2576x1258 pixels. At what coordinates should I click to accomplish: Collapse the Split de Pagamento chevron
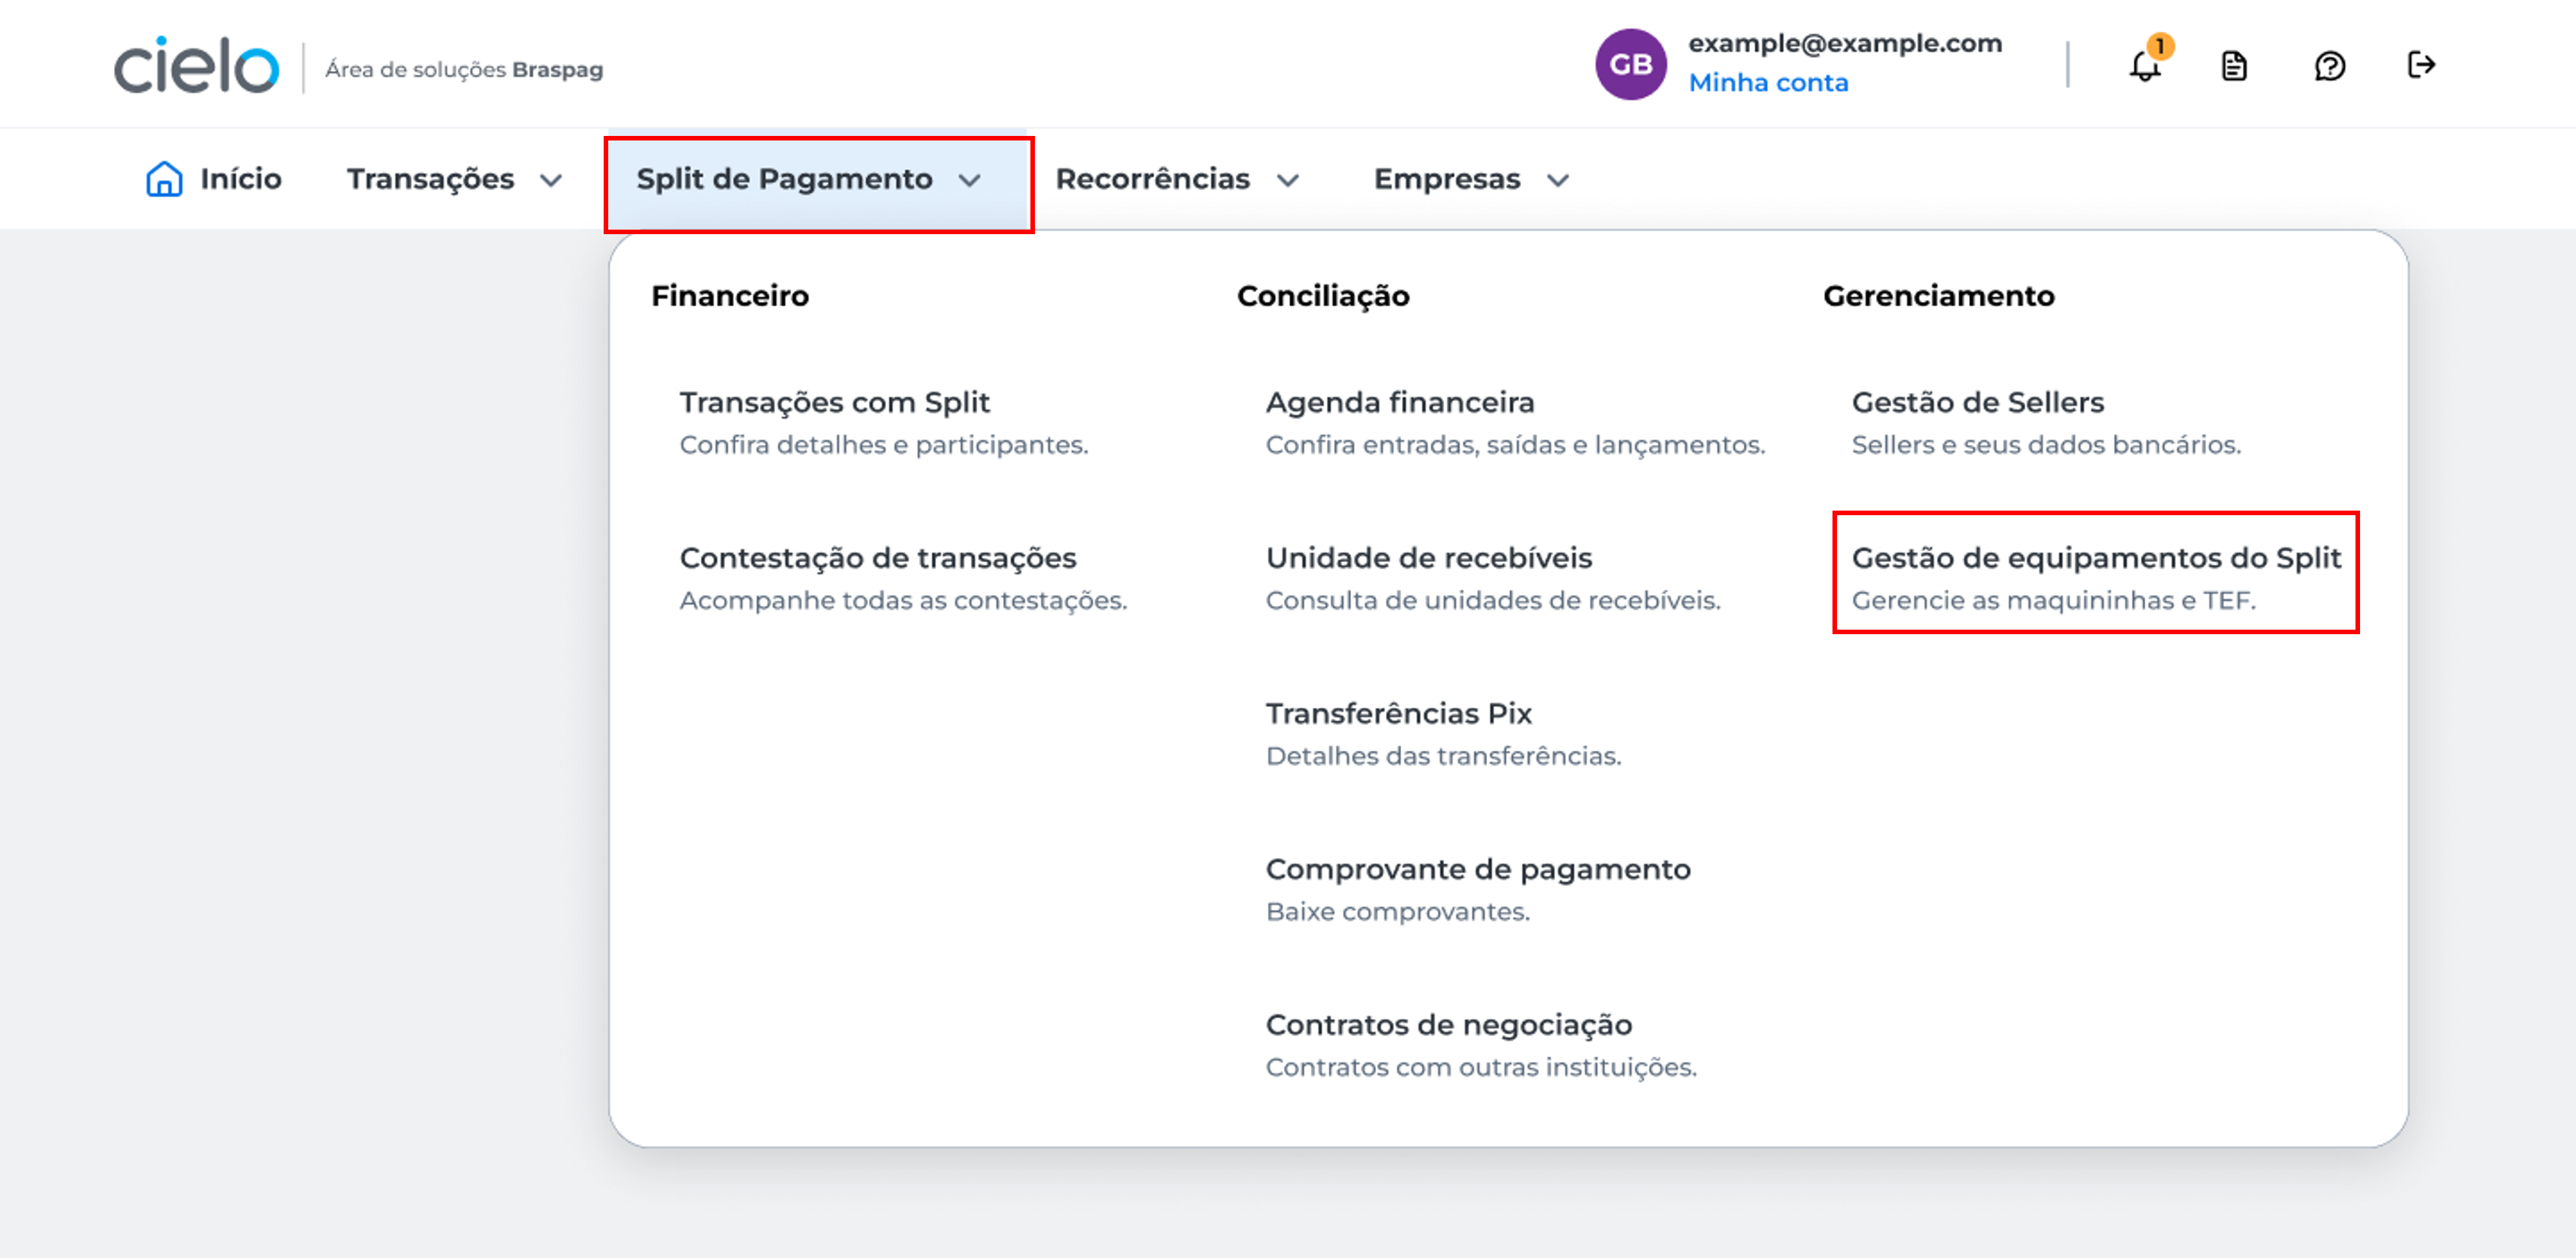(969, 180)
